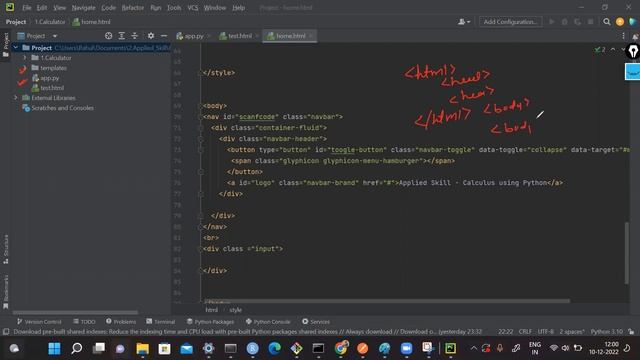
Task: Click the editor vertical scrollbar thumb
Action: click(x=627, y=253)
